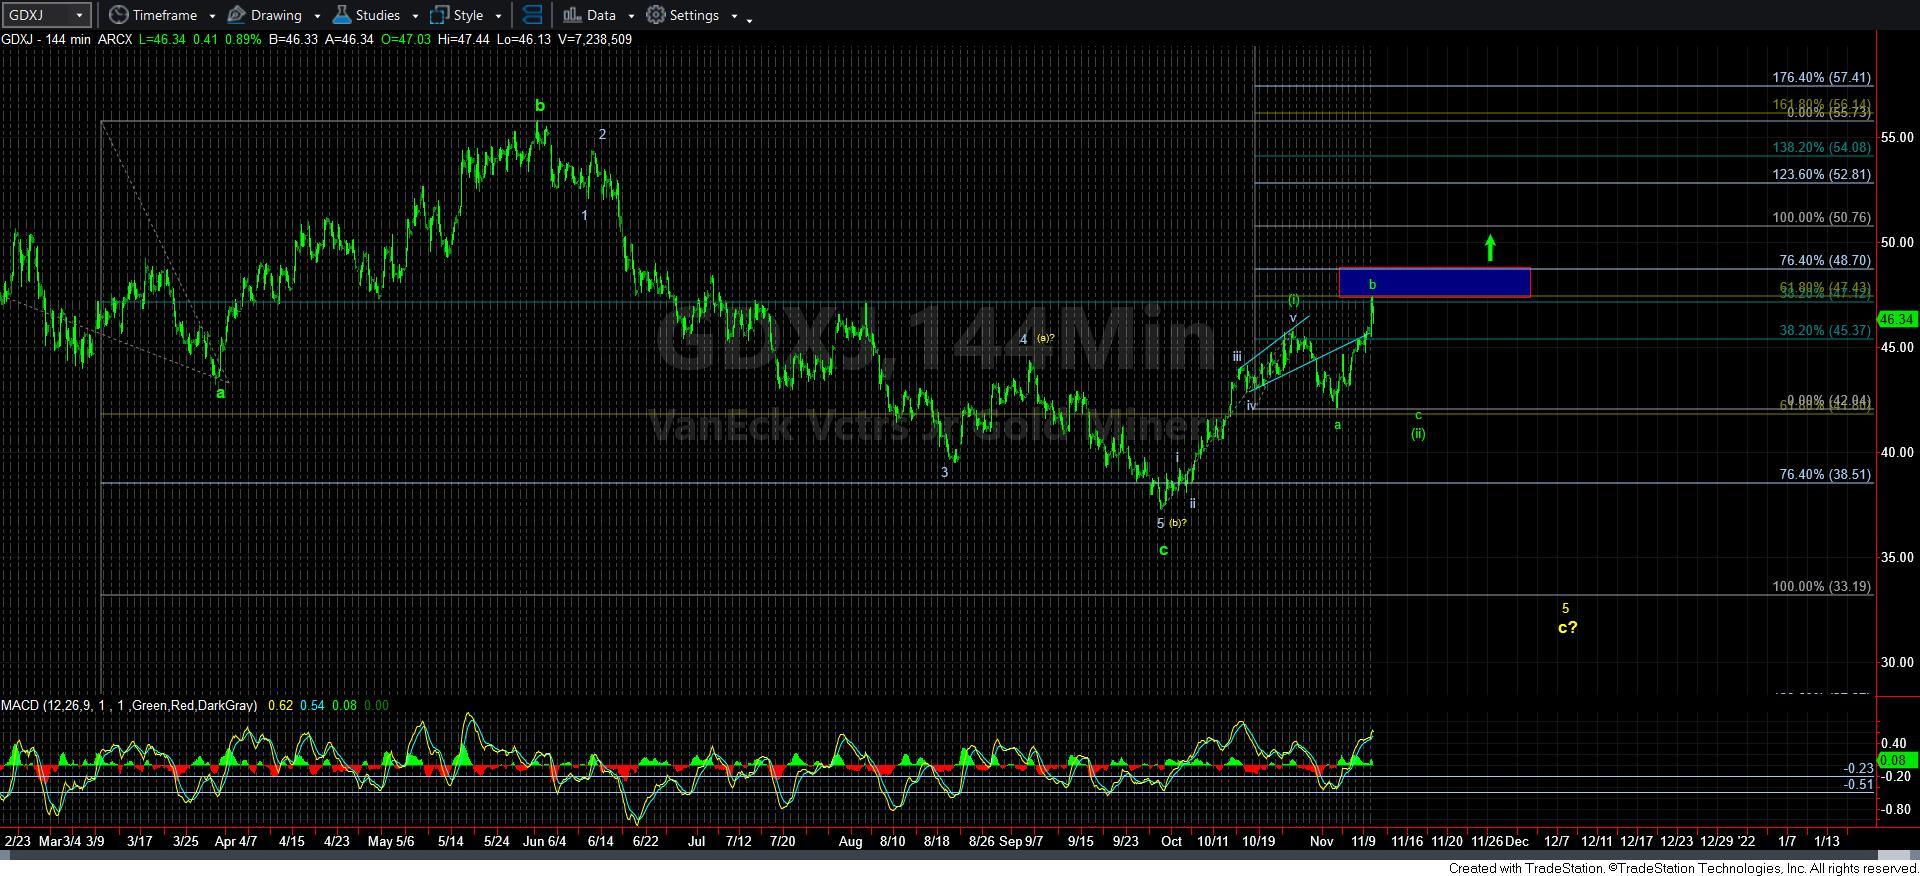The image size is (1920, 876).
Task: Select the green a label at April low
Action: pyautogui.click(x=221, y=393)
